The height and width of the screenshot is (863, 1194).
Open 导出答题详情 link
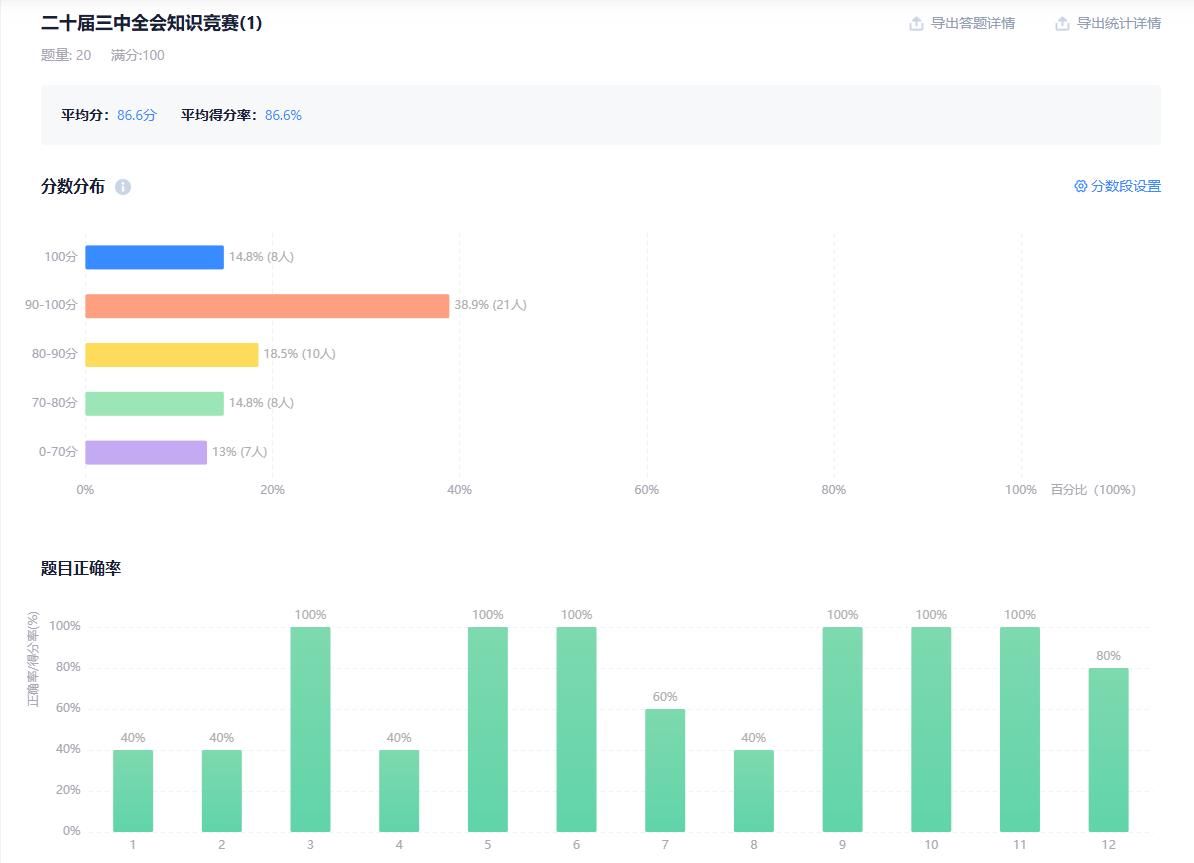click(x=972, y=24)
